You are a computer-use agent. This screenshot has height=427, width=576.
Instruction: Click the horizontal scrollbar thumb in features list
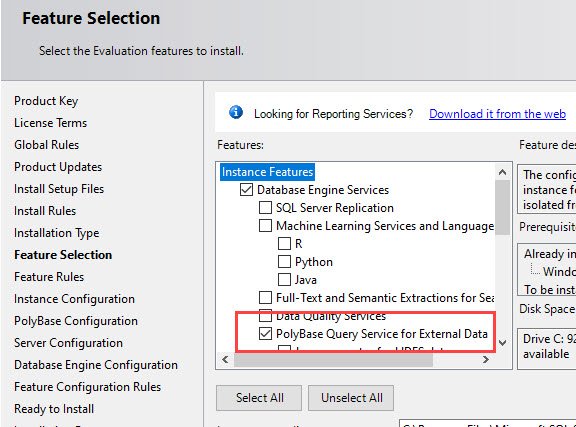point(334,359)
